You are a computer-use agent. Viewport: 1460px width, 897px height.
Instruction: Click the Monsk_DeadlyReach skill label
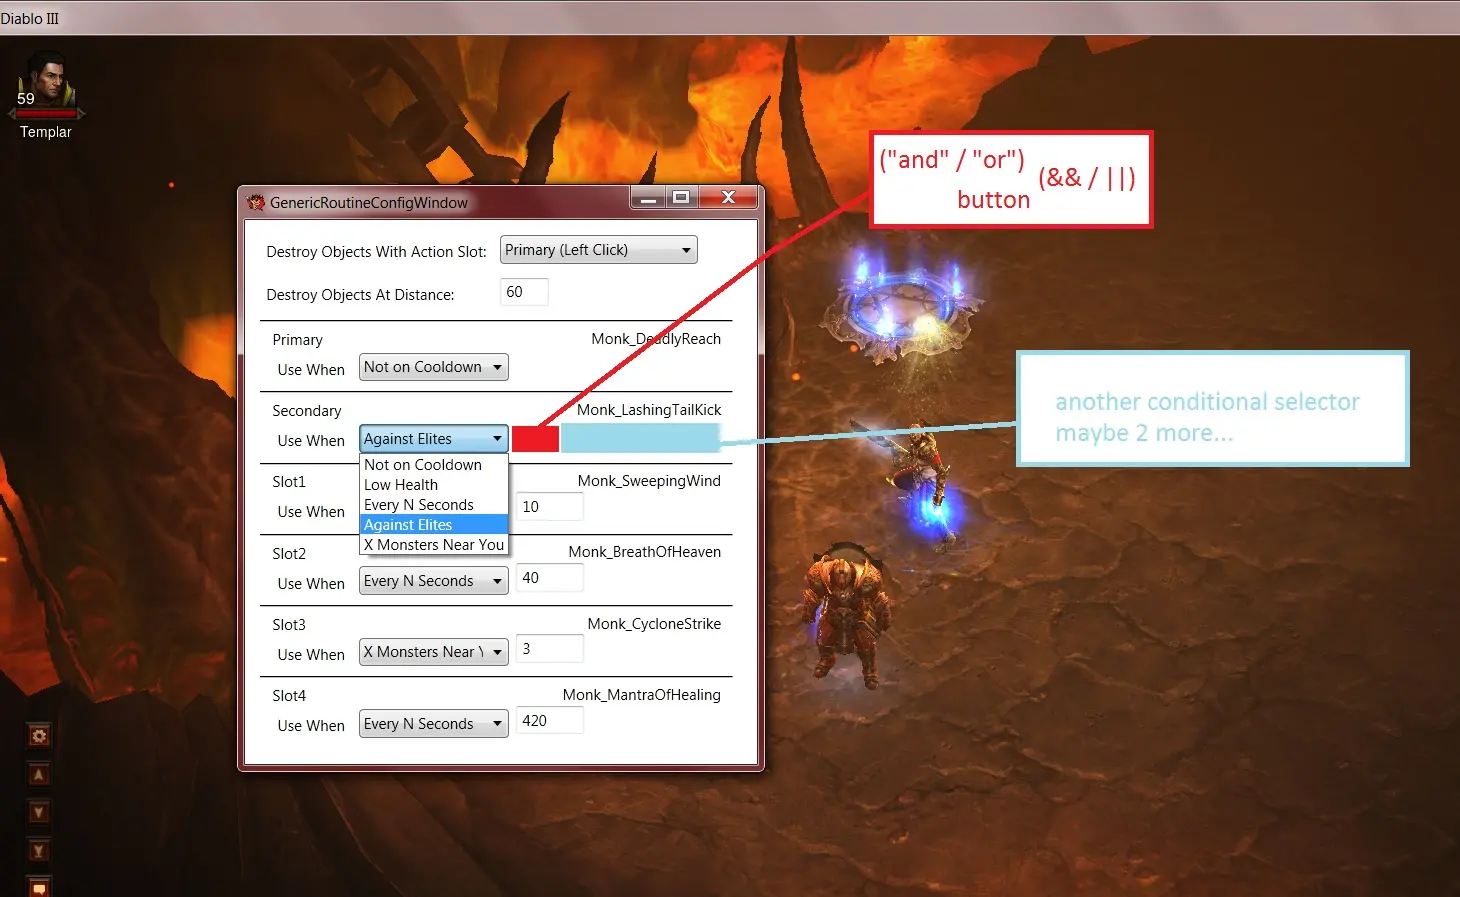656,339
